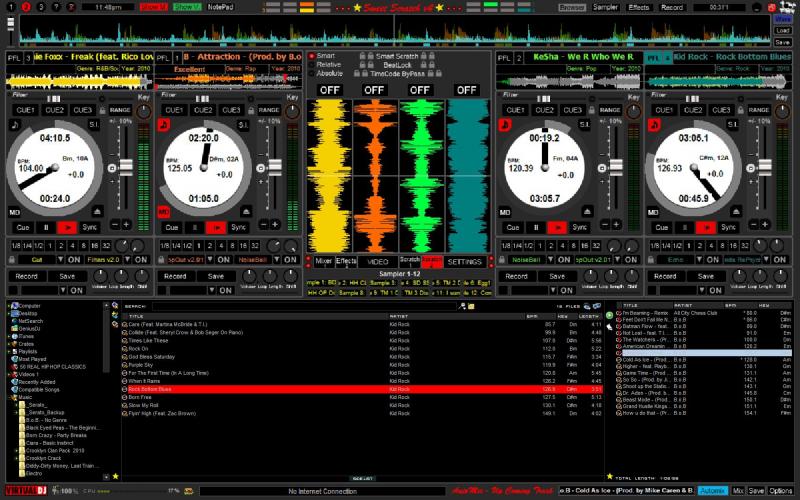Click the red music note icon on deck 1 (Attraction)

(x=163, y=124)
